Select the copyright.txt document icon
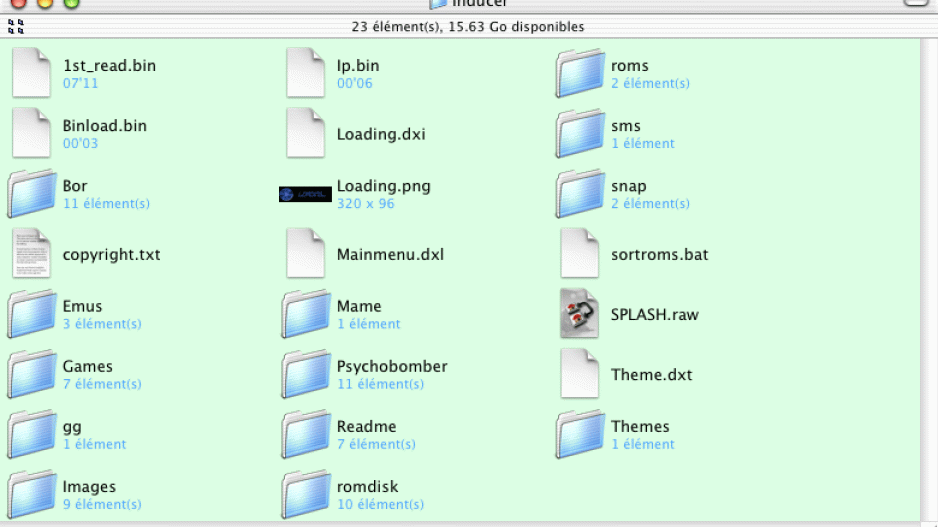 coord(31,254)
